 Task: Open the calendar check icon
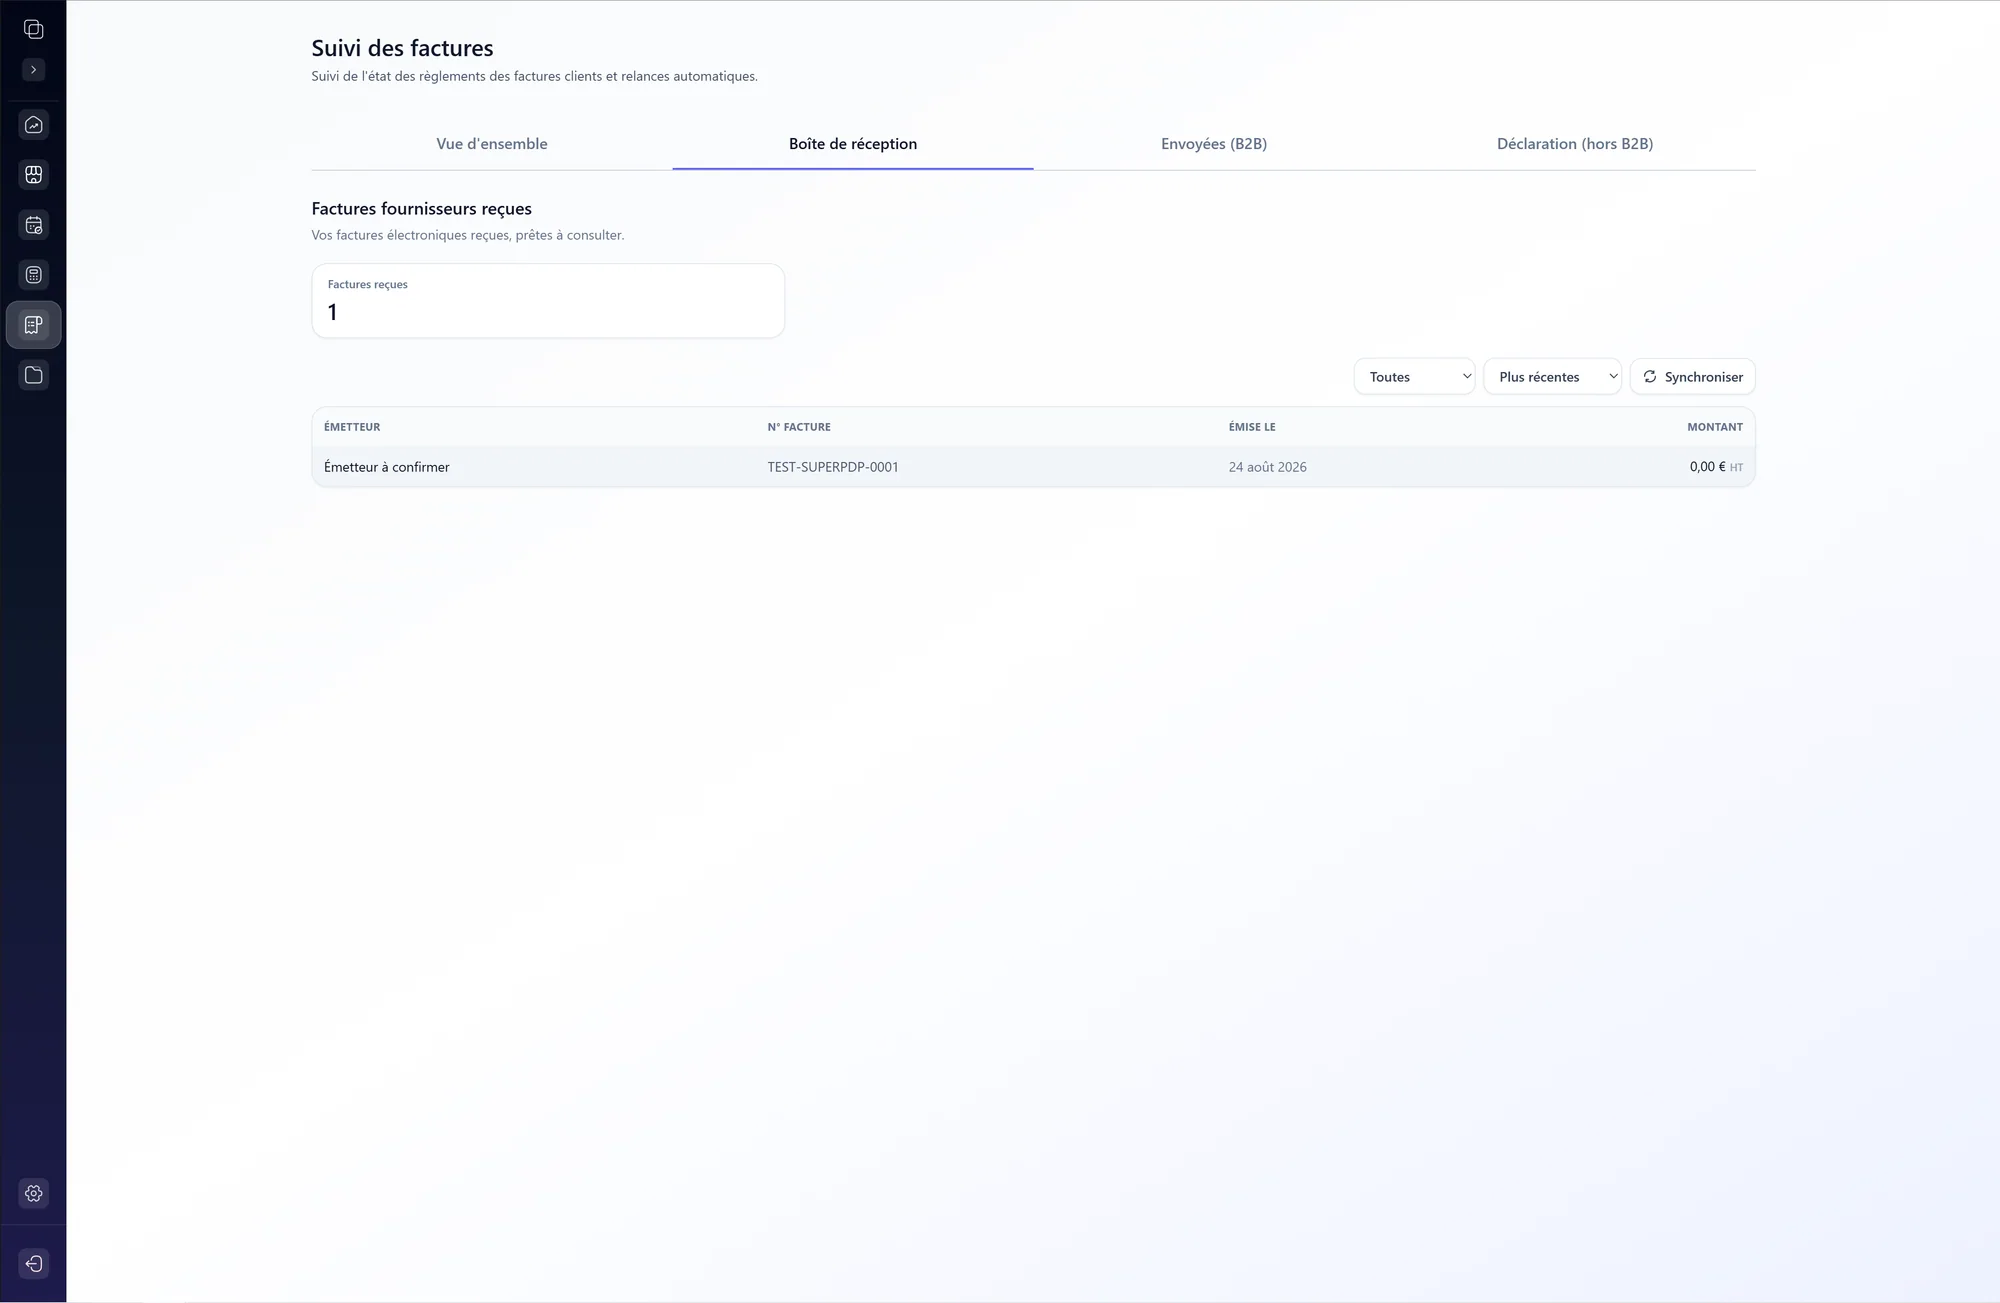[x=33, y=225]
